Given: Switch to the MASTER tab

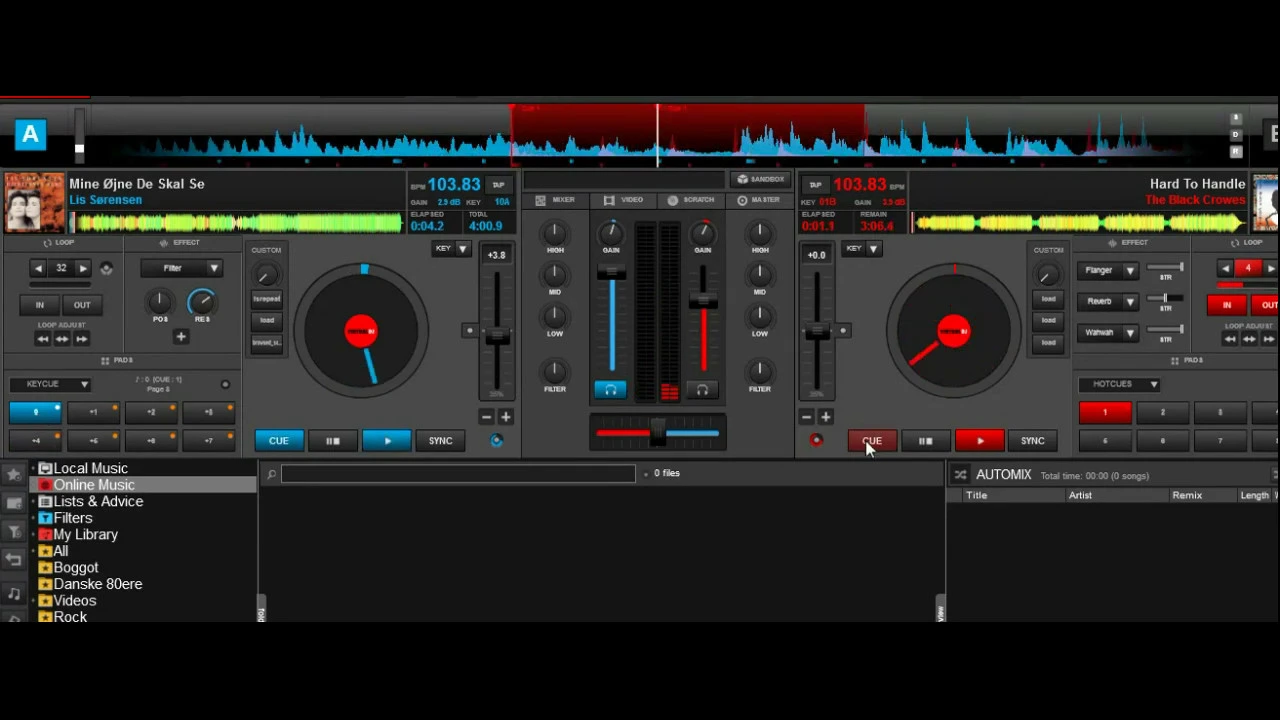Looking at the screenshot, I should 758,200.
